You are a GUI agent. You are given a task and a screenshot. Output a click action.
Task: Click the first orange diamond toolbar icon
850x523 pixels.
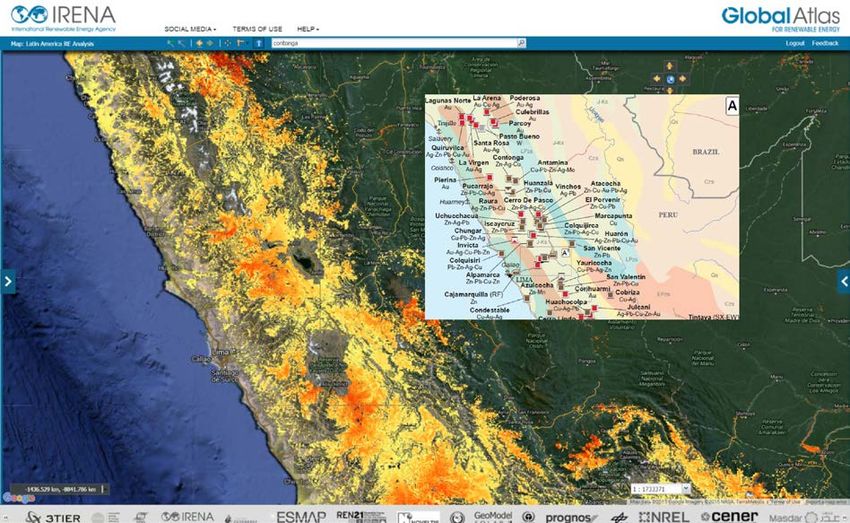199,43
